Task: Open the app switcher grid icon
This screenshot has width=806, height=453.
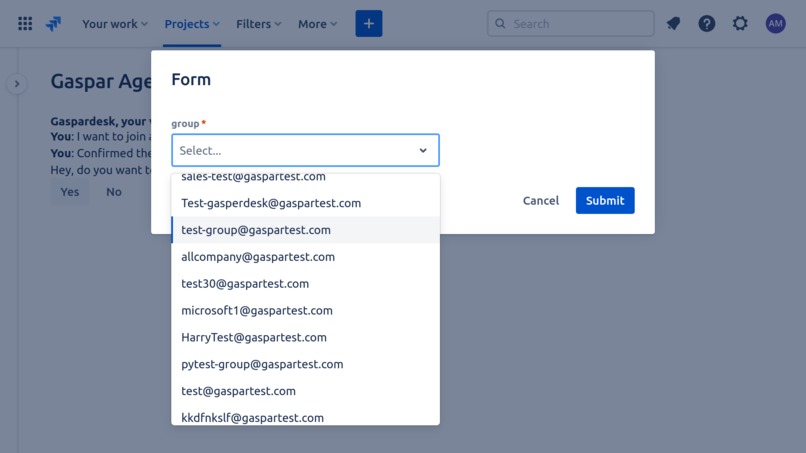Action: point(25,24)
